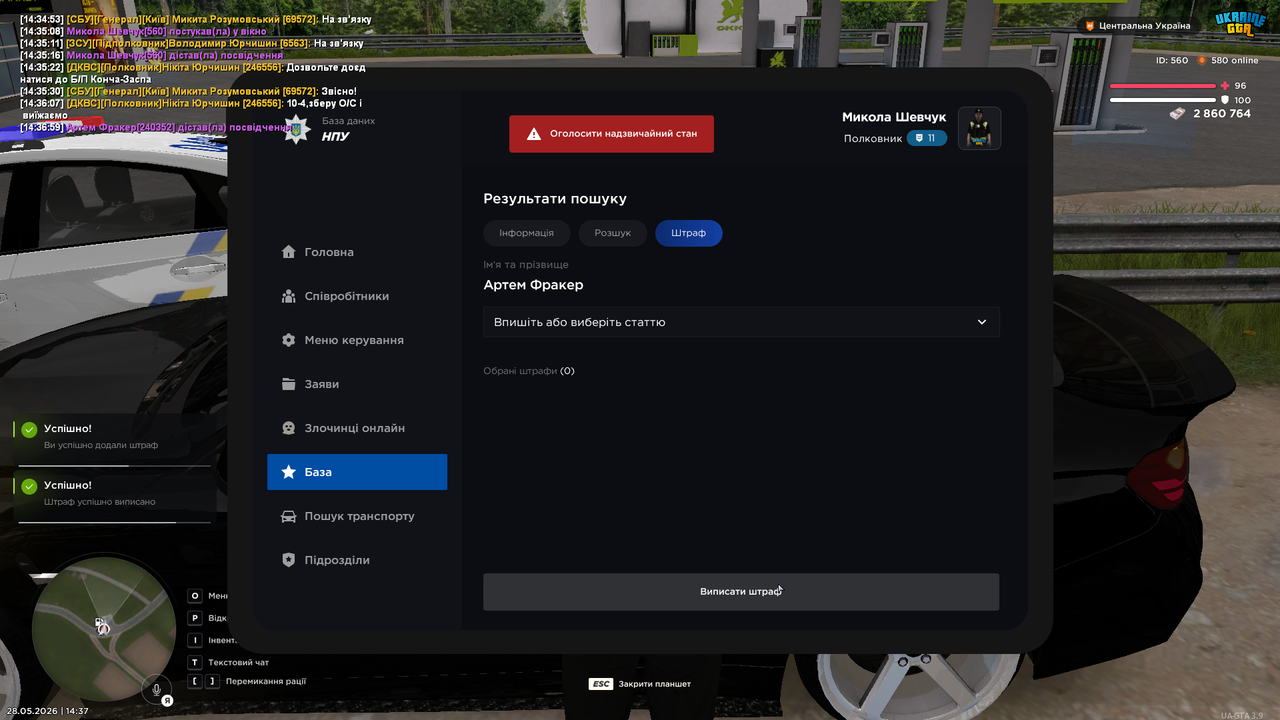
Task: Click the Виписати штраф button
Action: 741,592
